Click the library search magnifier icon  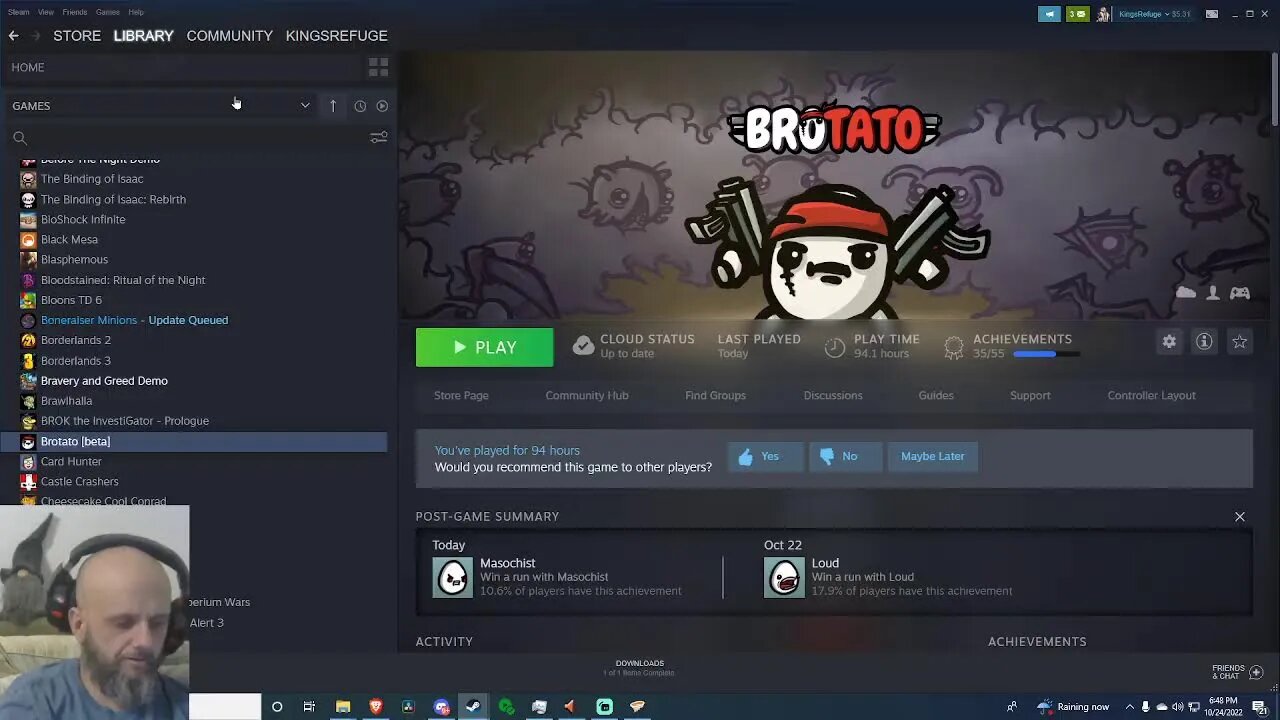[x=20, y=138]
